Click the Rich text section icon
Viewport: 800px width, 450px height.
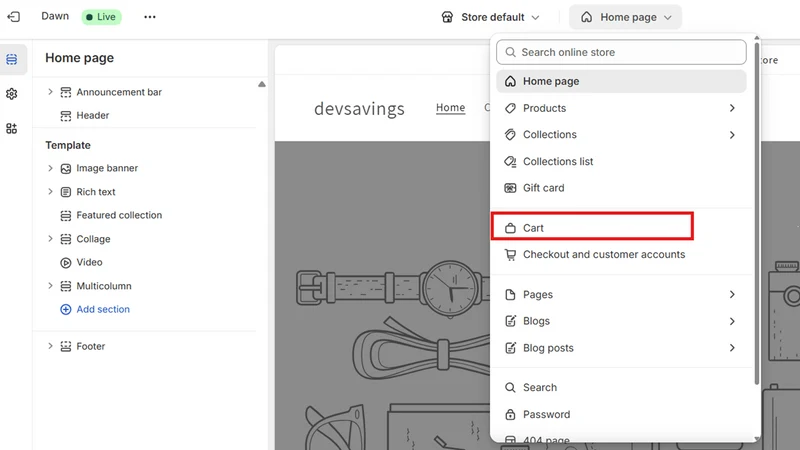point(66,192)
